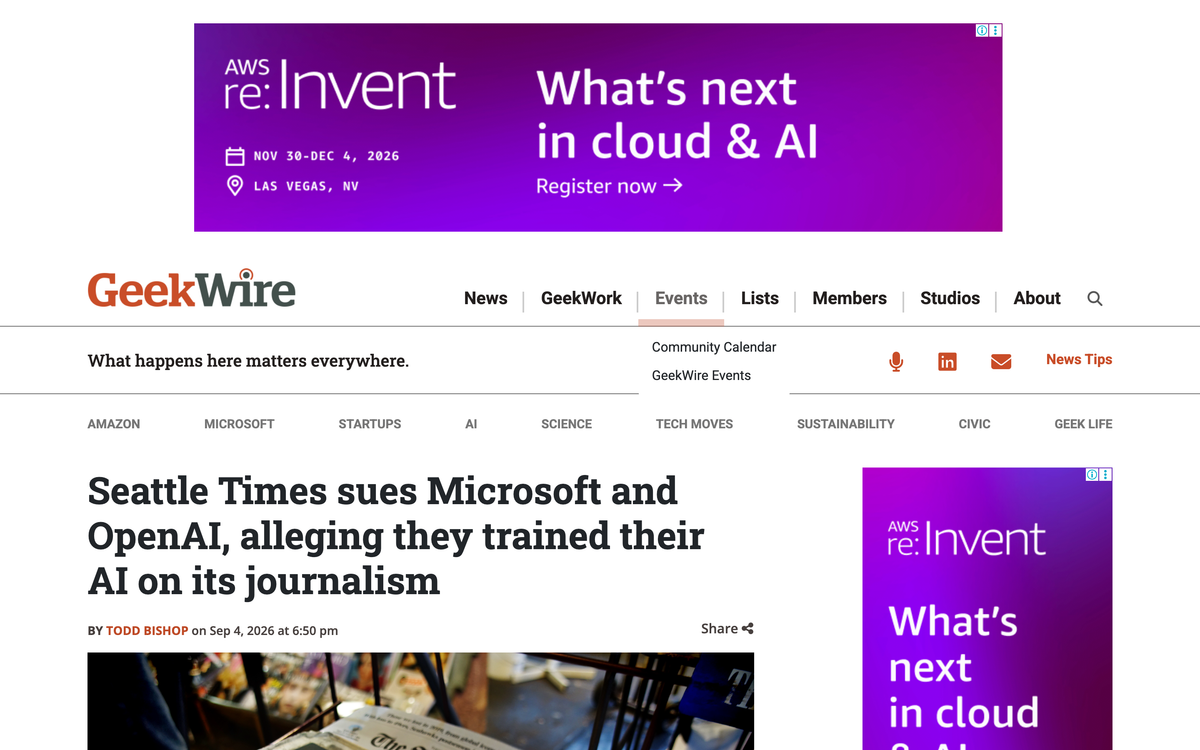Expand the Events menu
The width and height of the screenshot is (1200, 750).
[681, 298]
